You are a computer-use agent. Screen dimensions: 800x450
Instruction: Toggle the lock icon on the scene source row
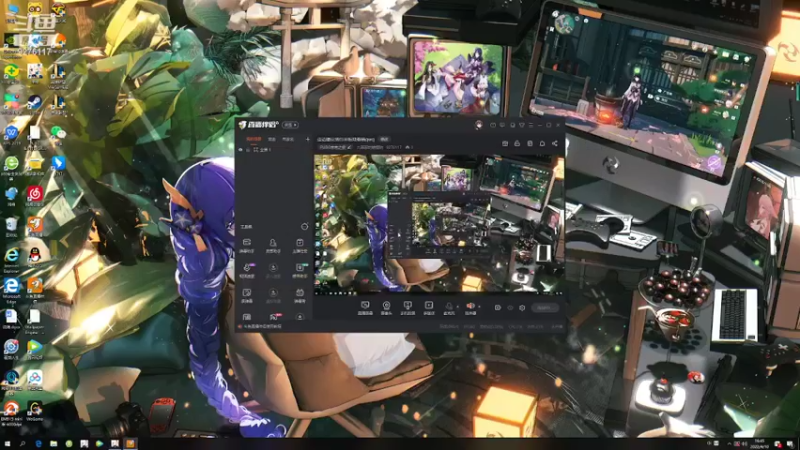click(248, 150)
